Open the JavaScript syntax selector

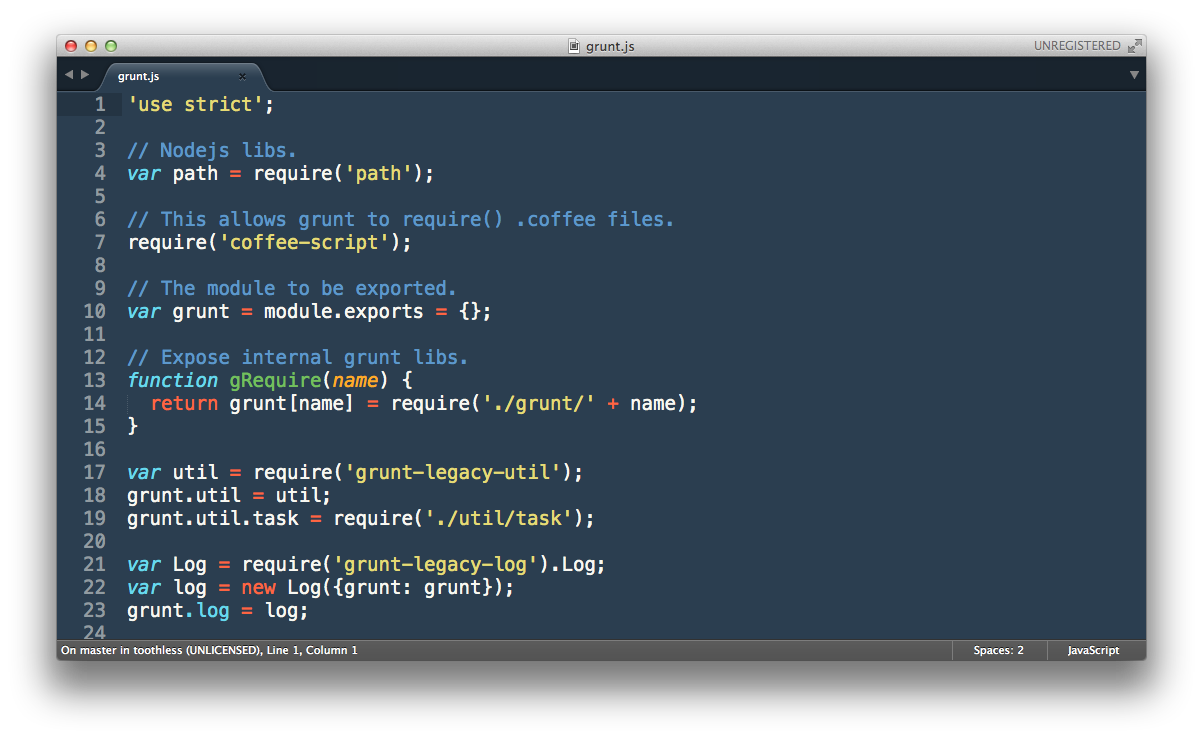point(1093,650)
